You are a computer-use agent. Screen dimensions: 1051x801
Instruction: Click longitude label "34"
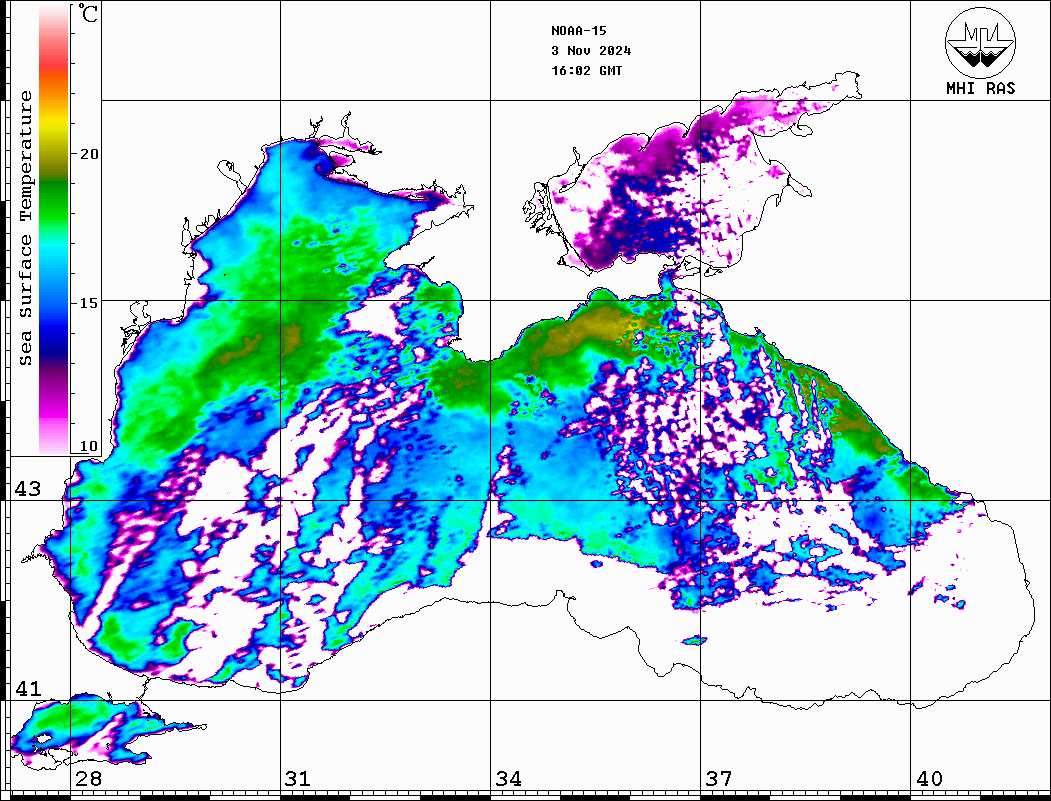pos(509,779)
